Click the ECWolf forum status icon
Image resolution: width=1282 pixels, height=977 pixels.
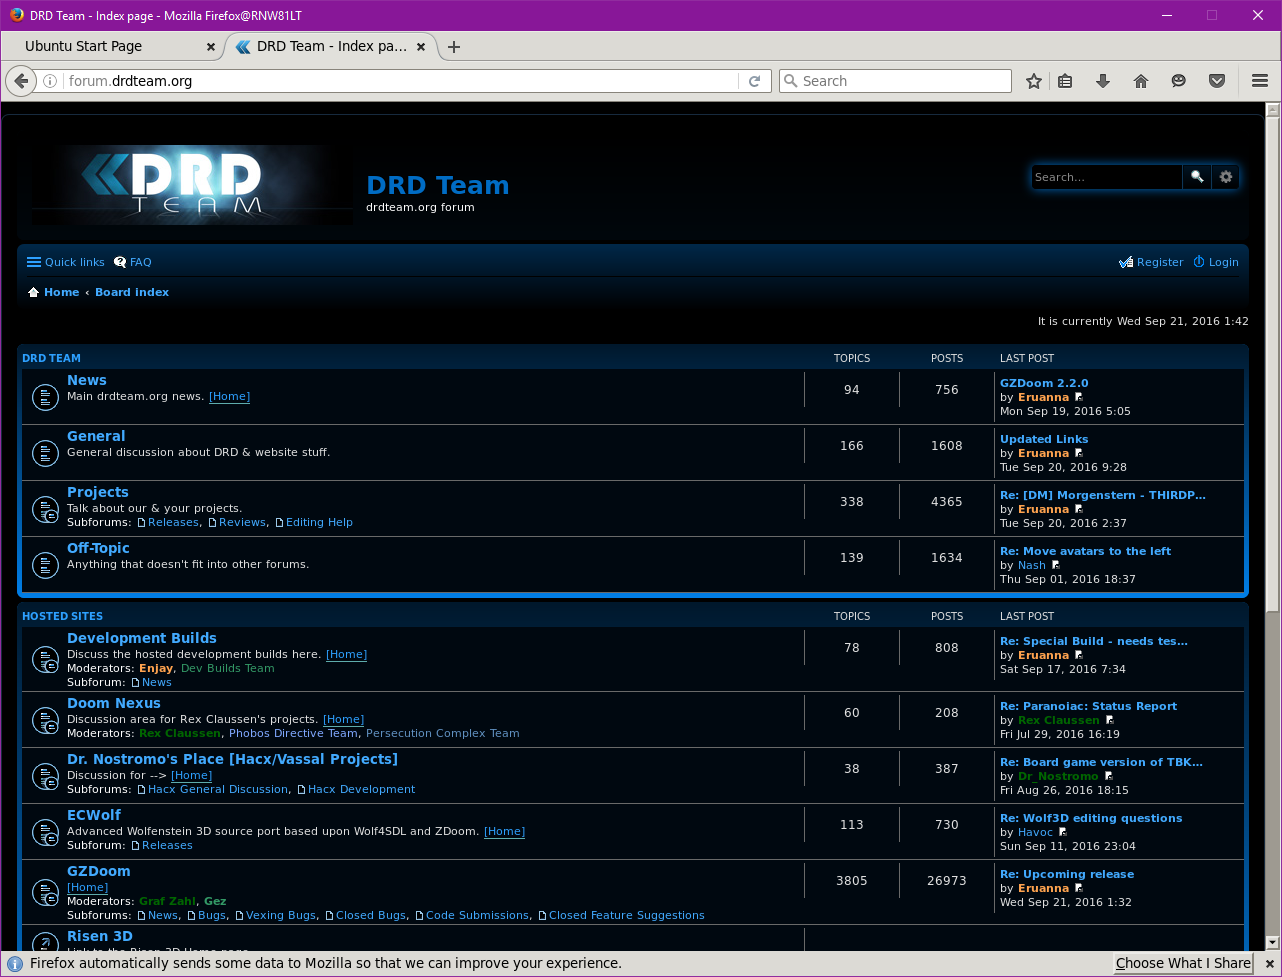pos(45,832)
